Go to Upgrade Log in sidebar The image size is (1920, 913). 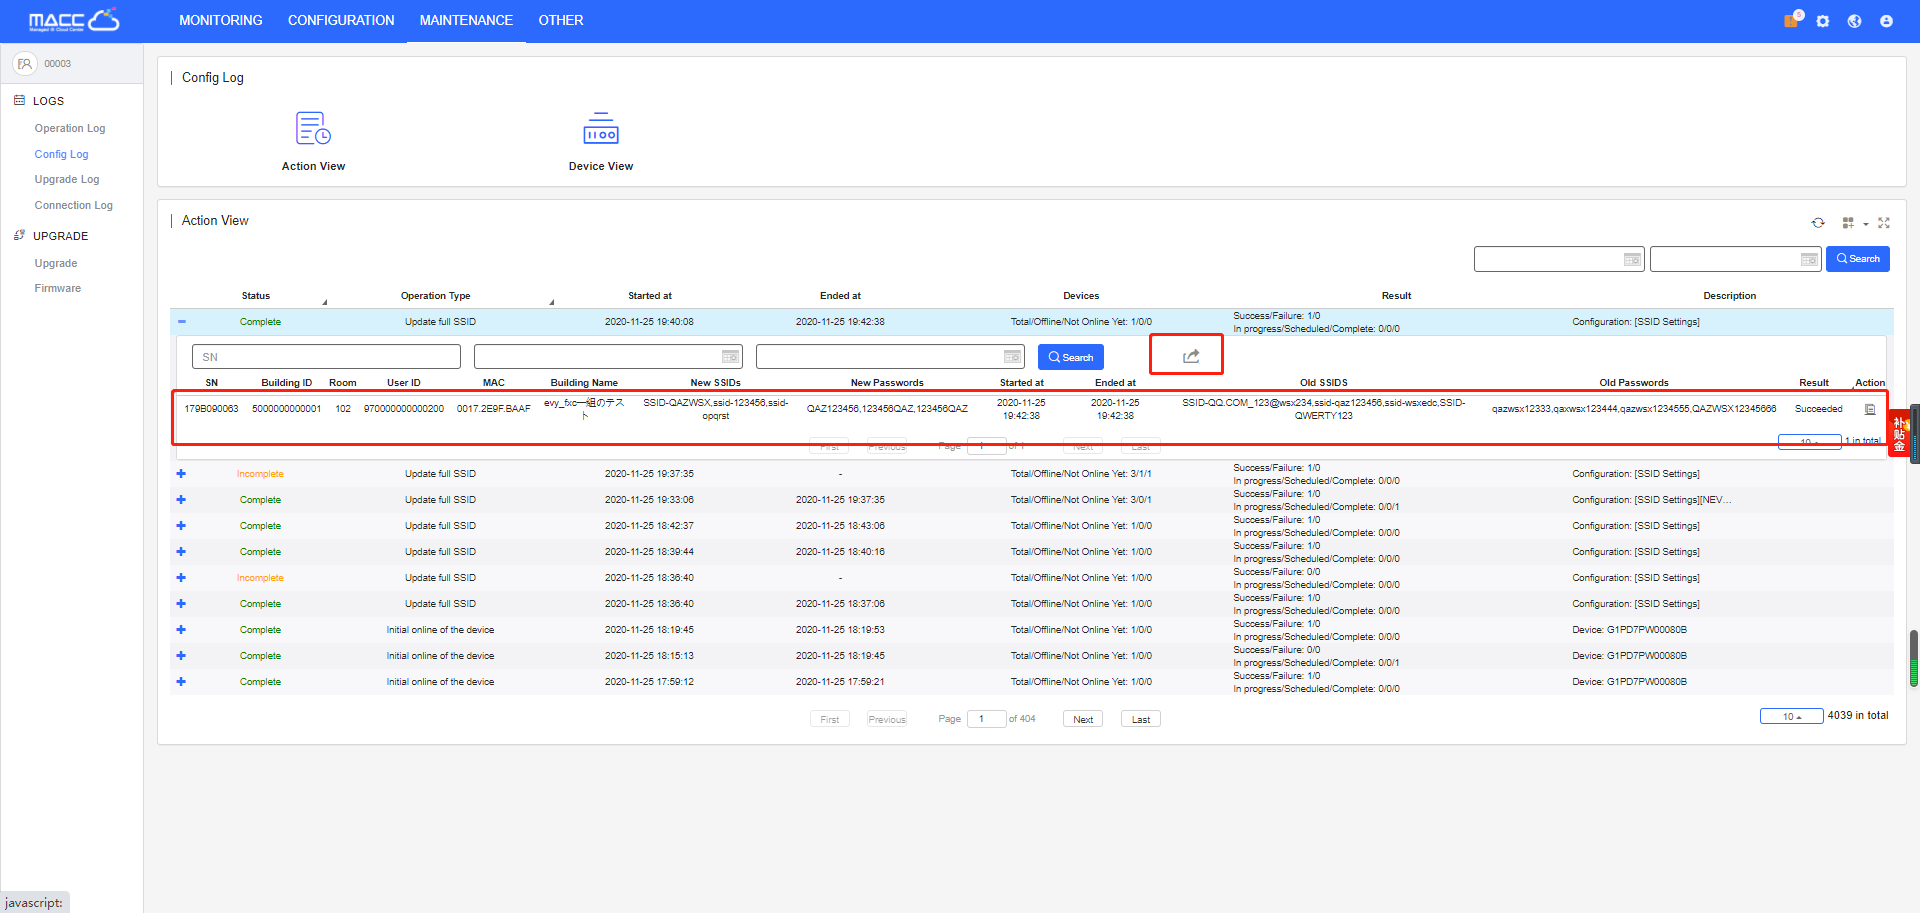coord(67,179)
